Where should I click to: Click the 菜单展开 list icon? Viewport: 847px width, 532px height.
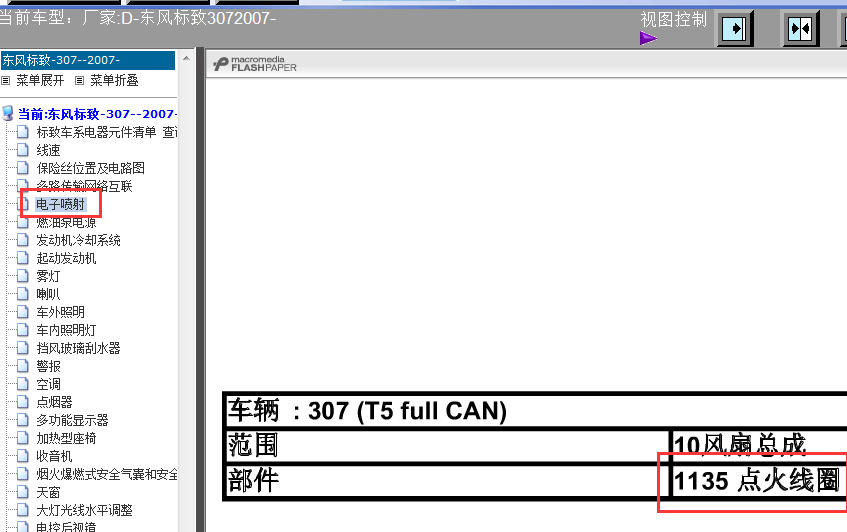5,80
